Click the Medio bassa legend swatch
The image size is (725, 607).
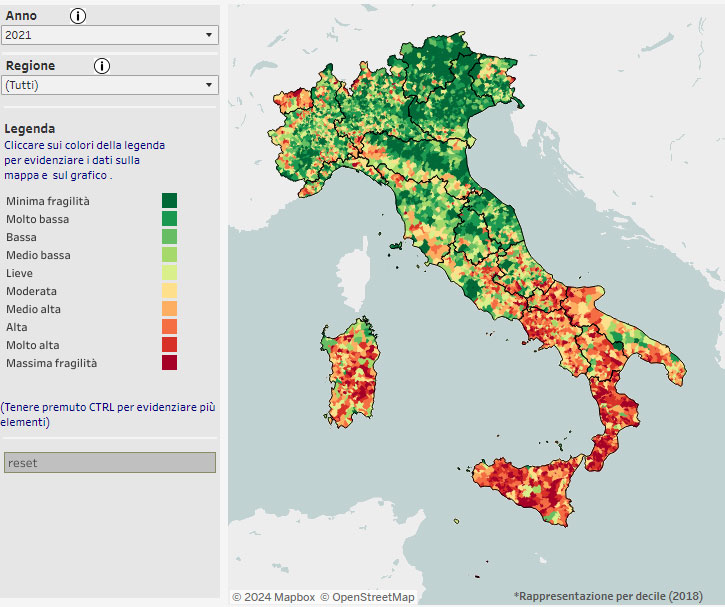click(169, 255)
